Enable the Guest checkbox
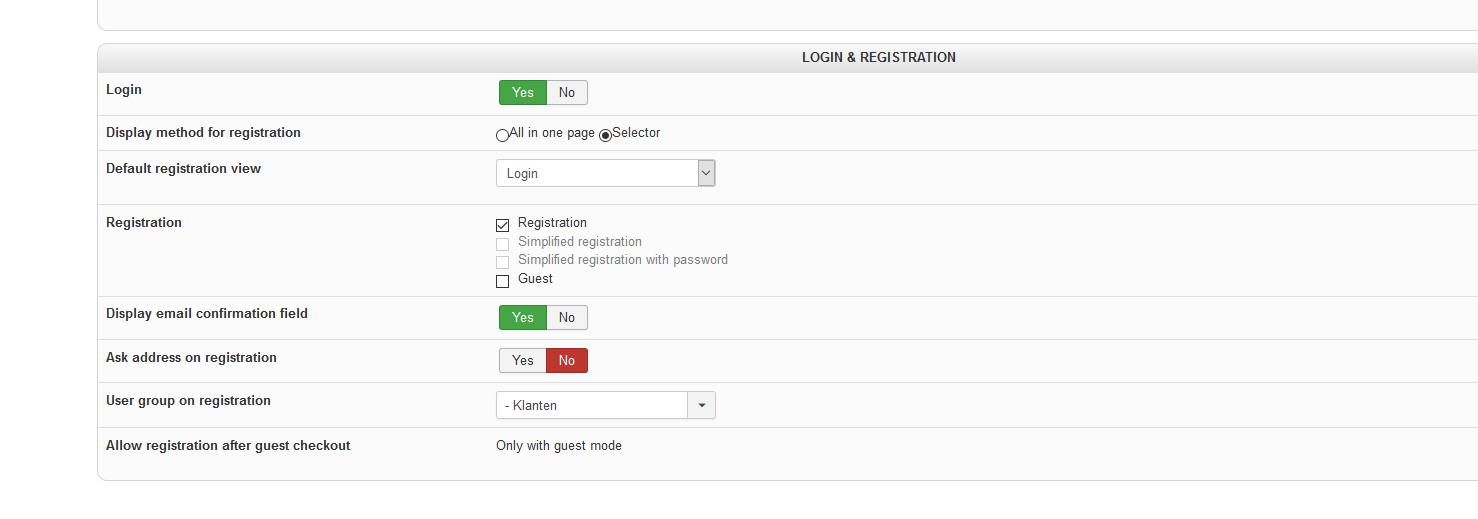Viewport: 1478px width, 519px height. click(x=502, y=281)
